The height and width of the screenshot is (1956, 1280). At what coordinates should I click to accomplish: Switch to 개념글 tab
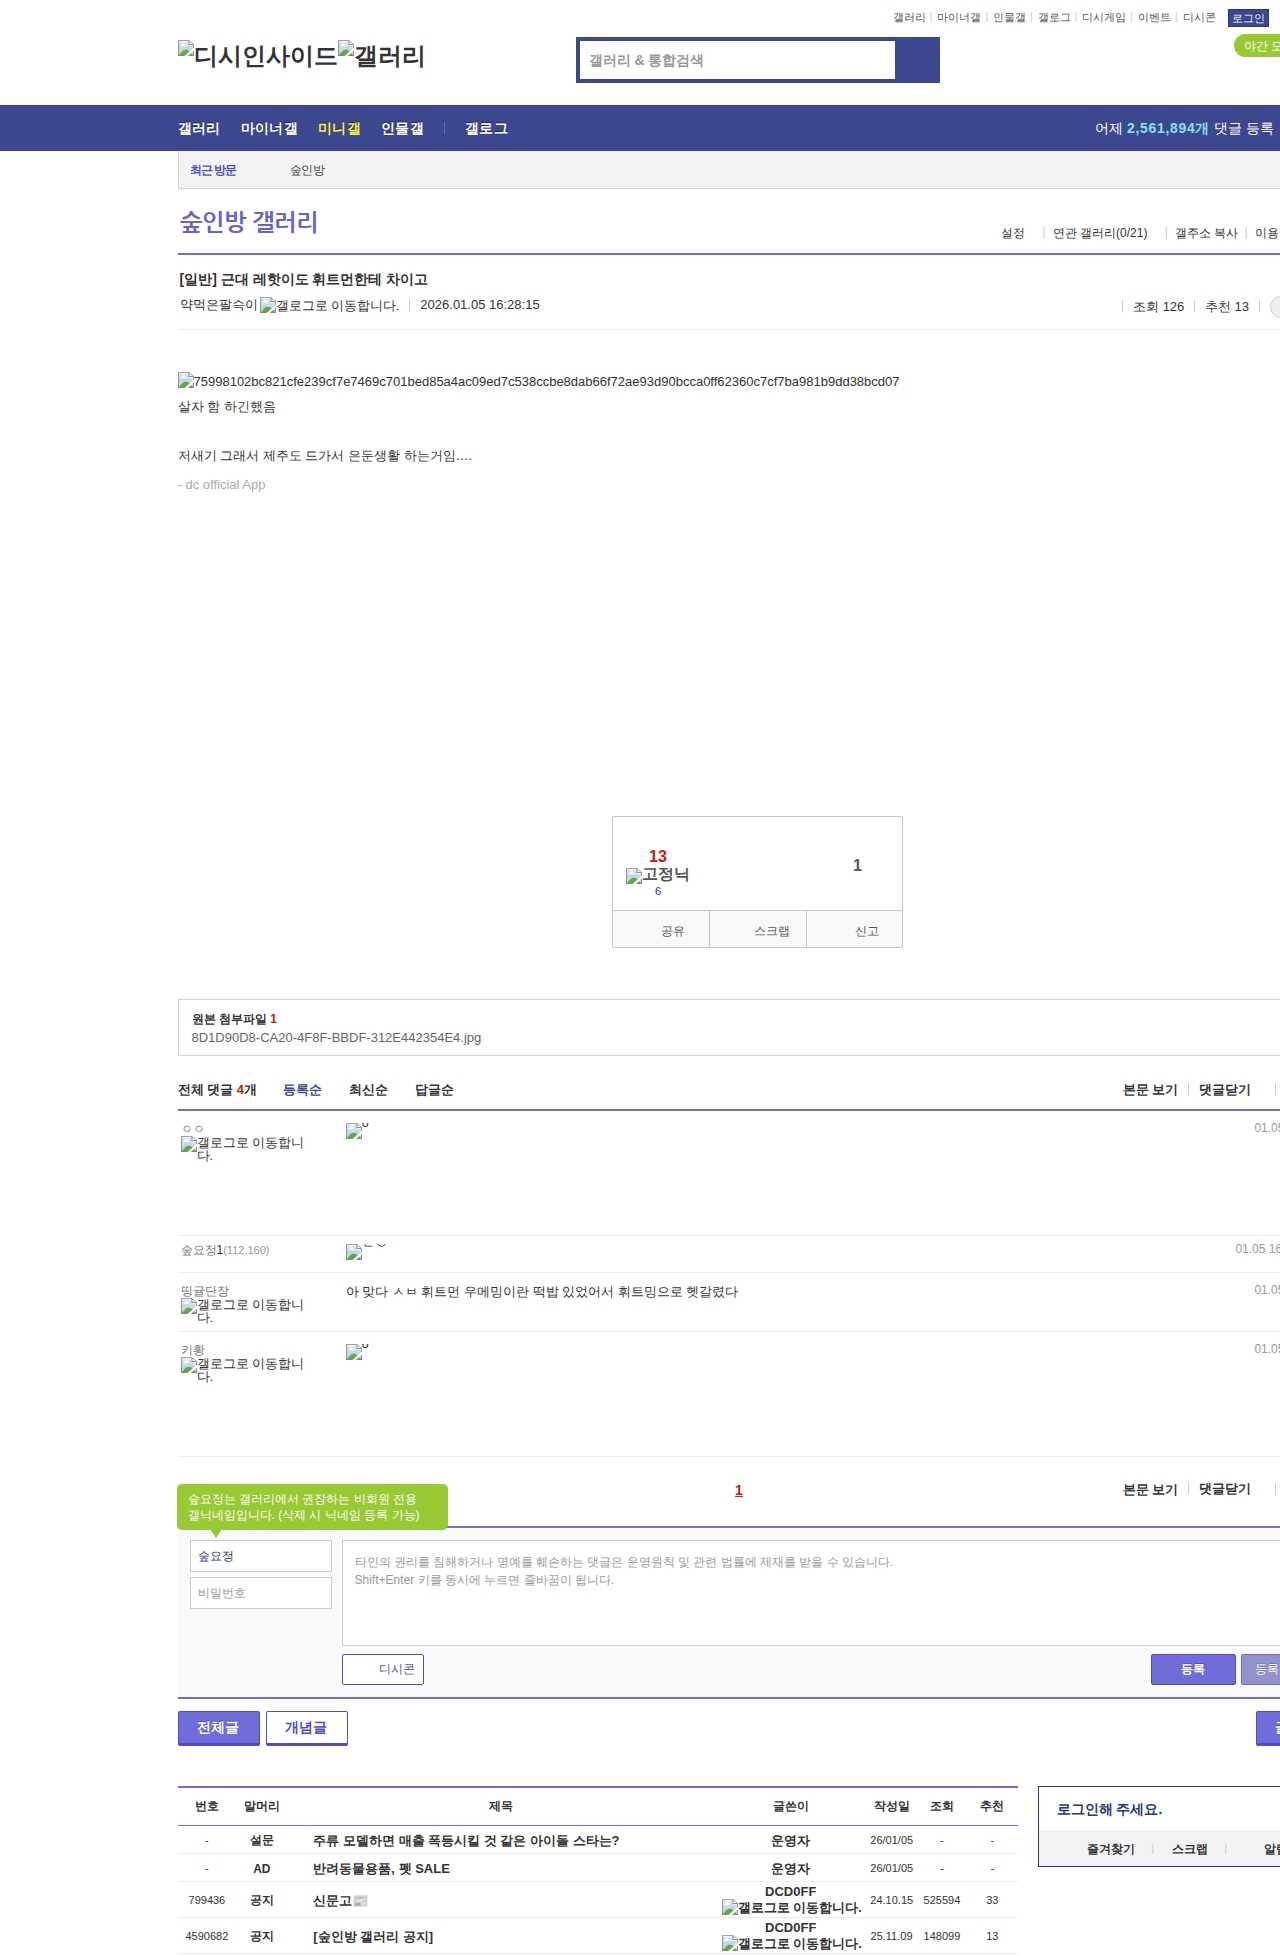click(x=306, y=1727)
